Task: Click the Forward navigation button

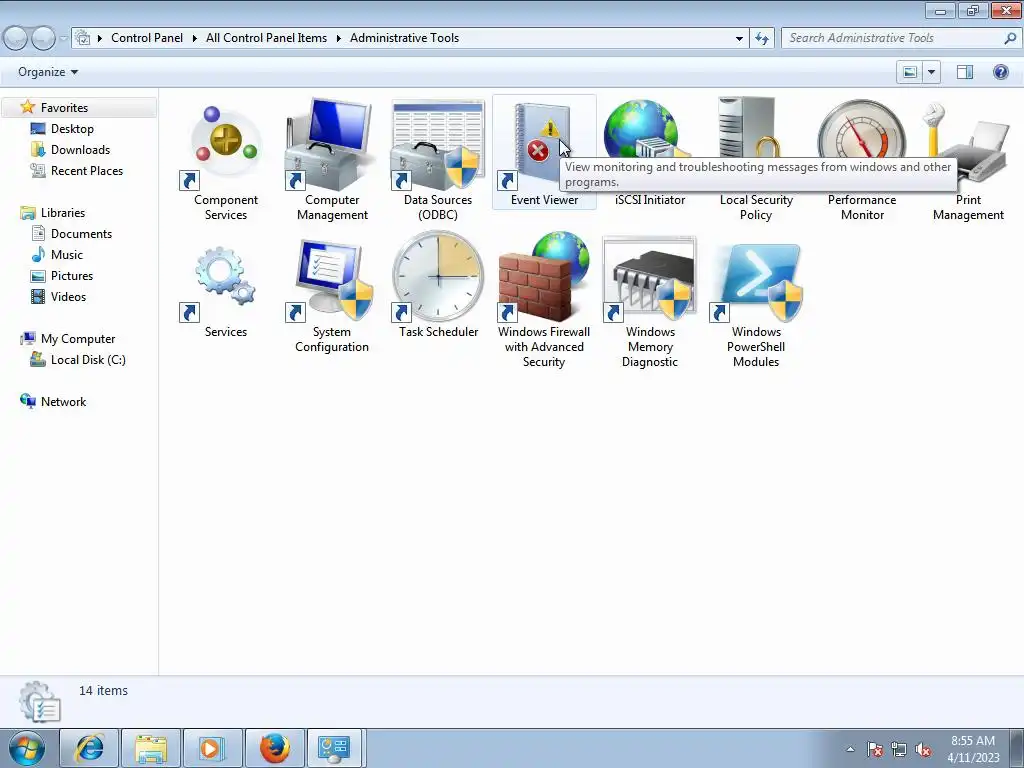Action: pos(43,39)
